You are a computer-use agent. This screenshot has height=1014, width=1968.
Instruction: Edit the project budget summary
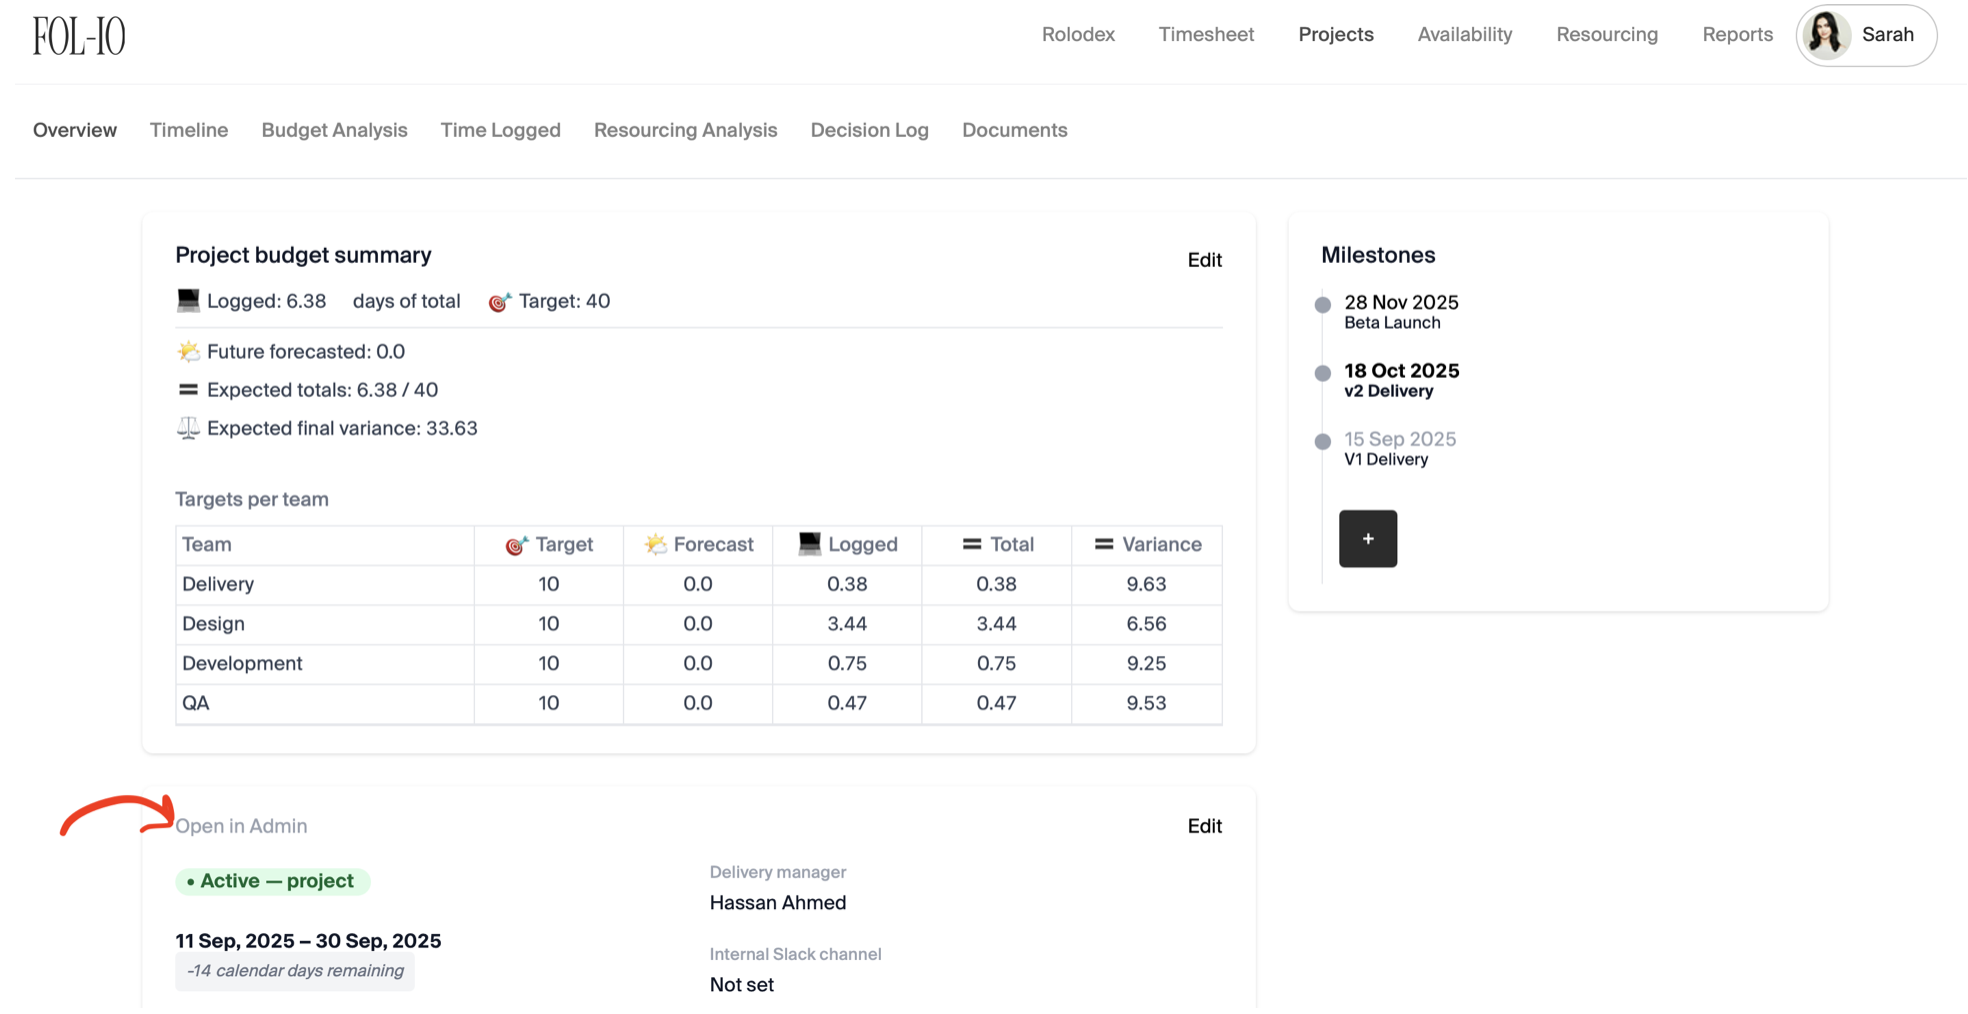pos(1204,260)
